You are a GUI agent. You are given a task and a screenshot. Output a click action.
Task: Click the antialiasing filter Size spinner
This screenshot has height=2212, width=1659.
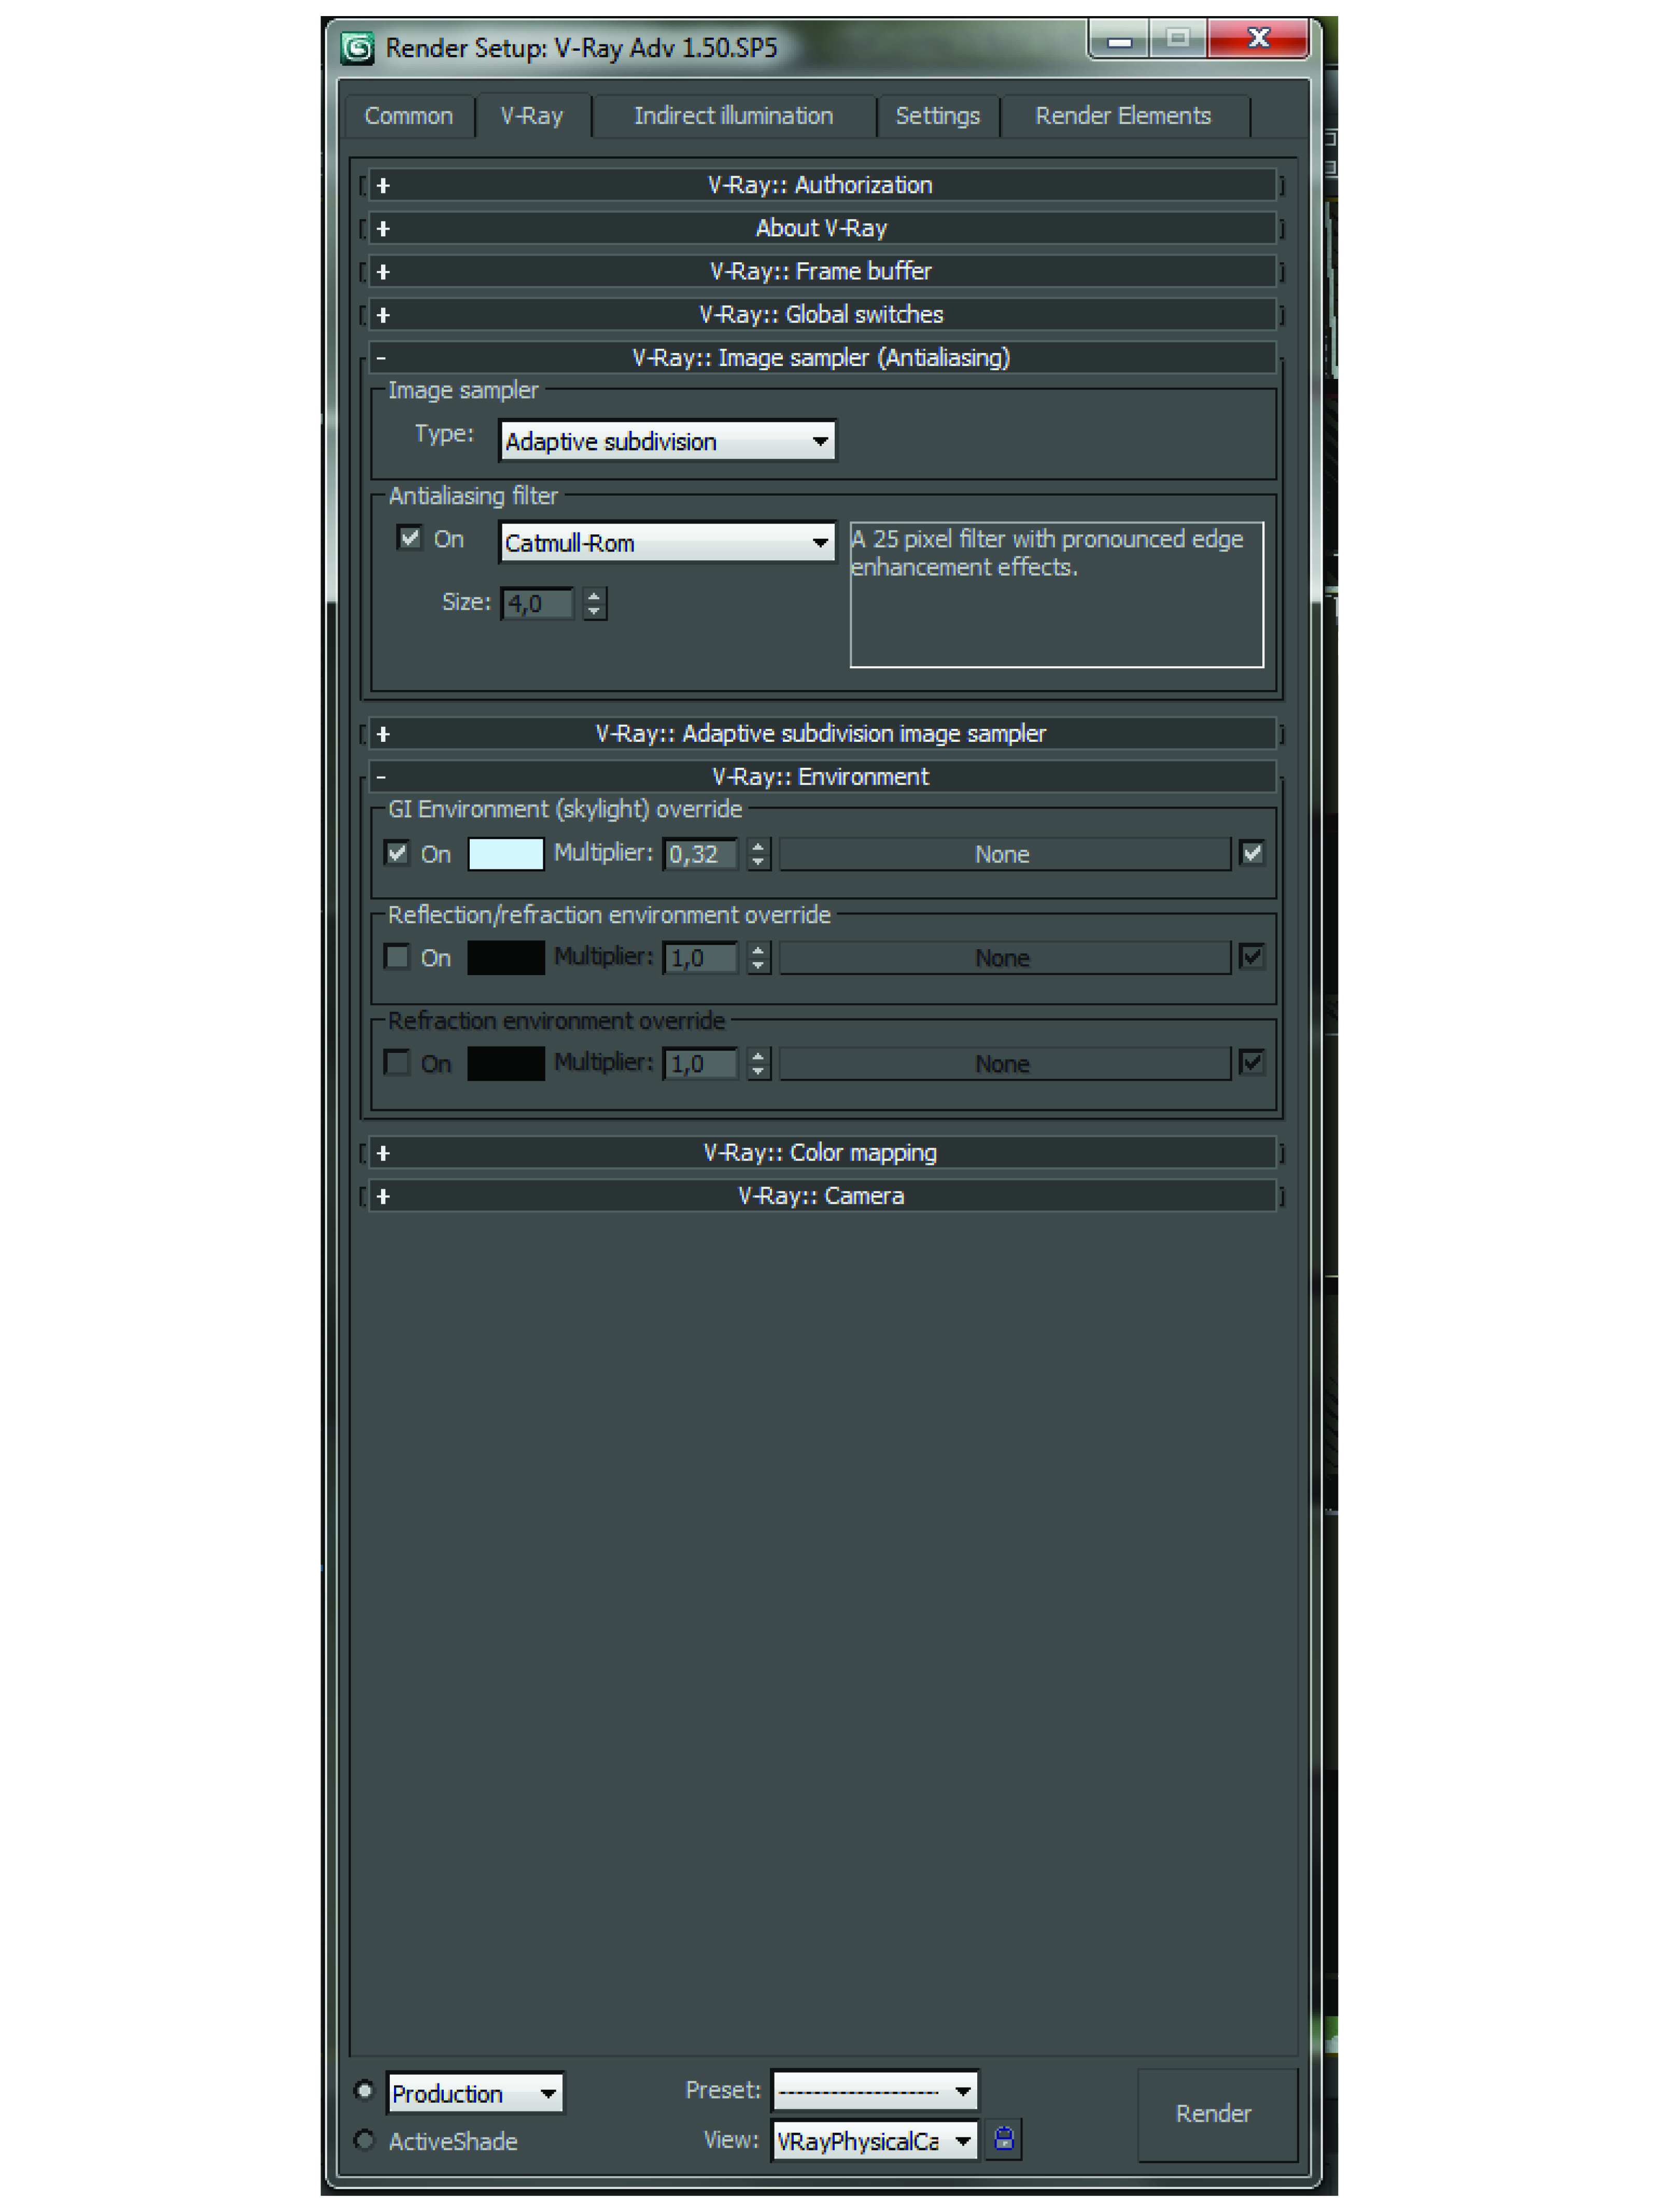pyautogui.click(x=594, y=603)
